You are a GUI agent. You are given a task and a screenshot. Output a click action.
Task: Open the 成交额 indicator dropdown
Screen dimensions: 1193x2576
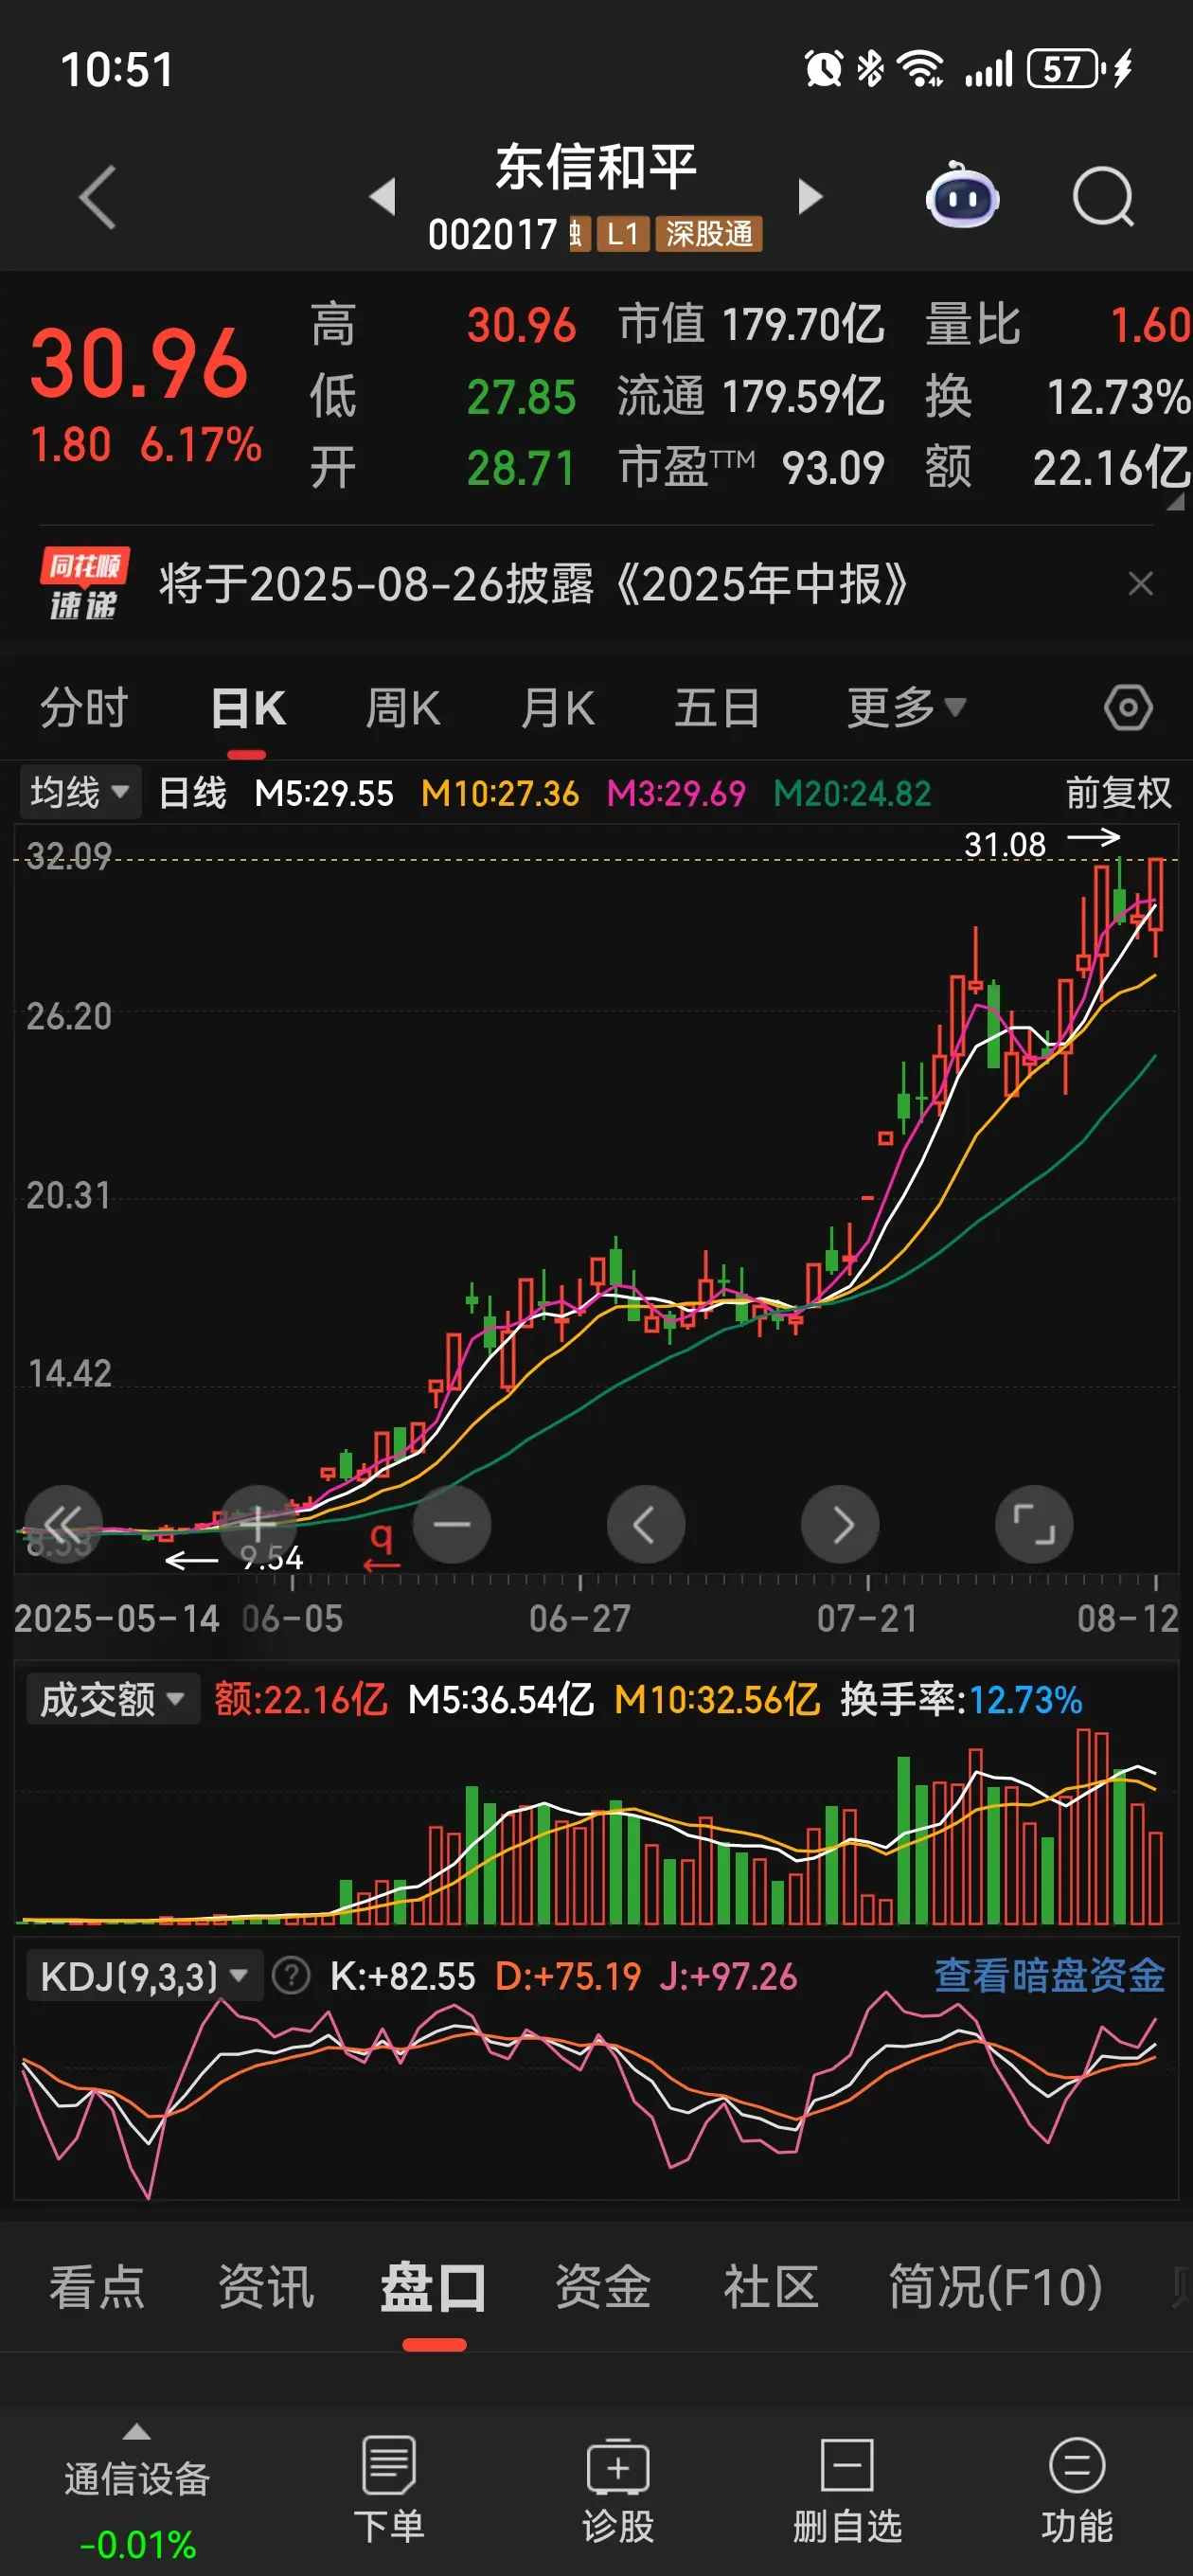(112, 1700)
